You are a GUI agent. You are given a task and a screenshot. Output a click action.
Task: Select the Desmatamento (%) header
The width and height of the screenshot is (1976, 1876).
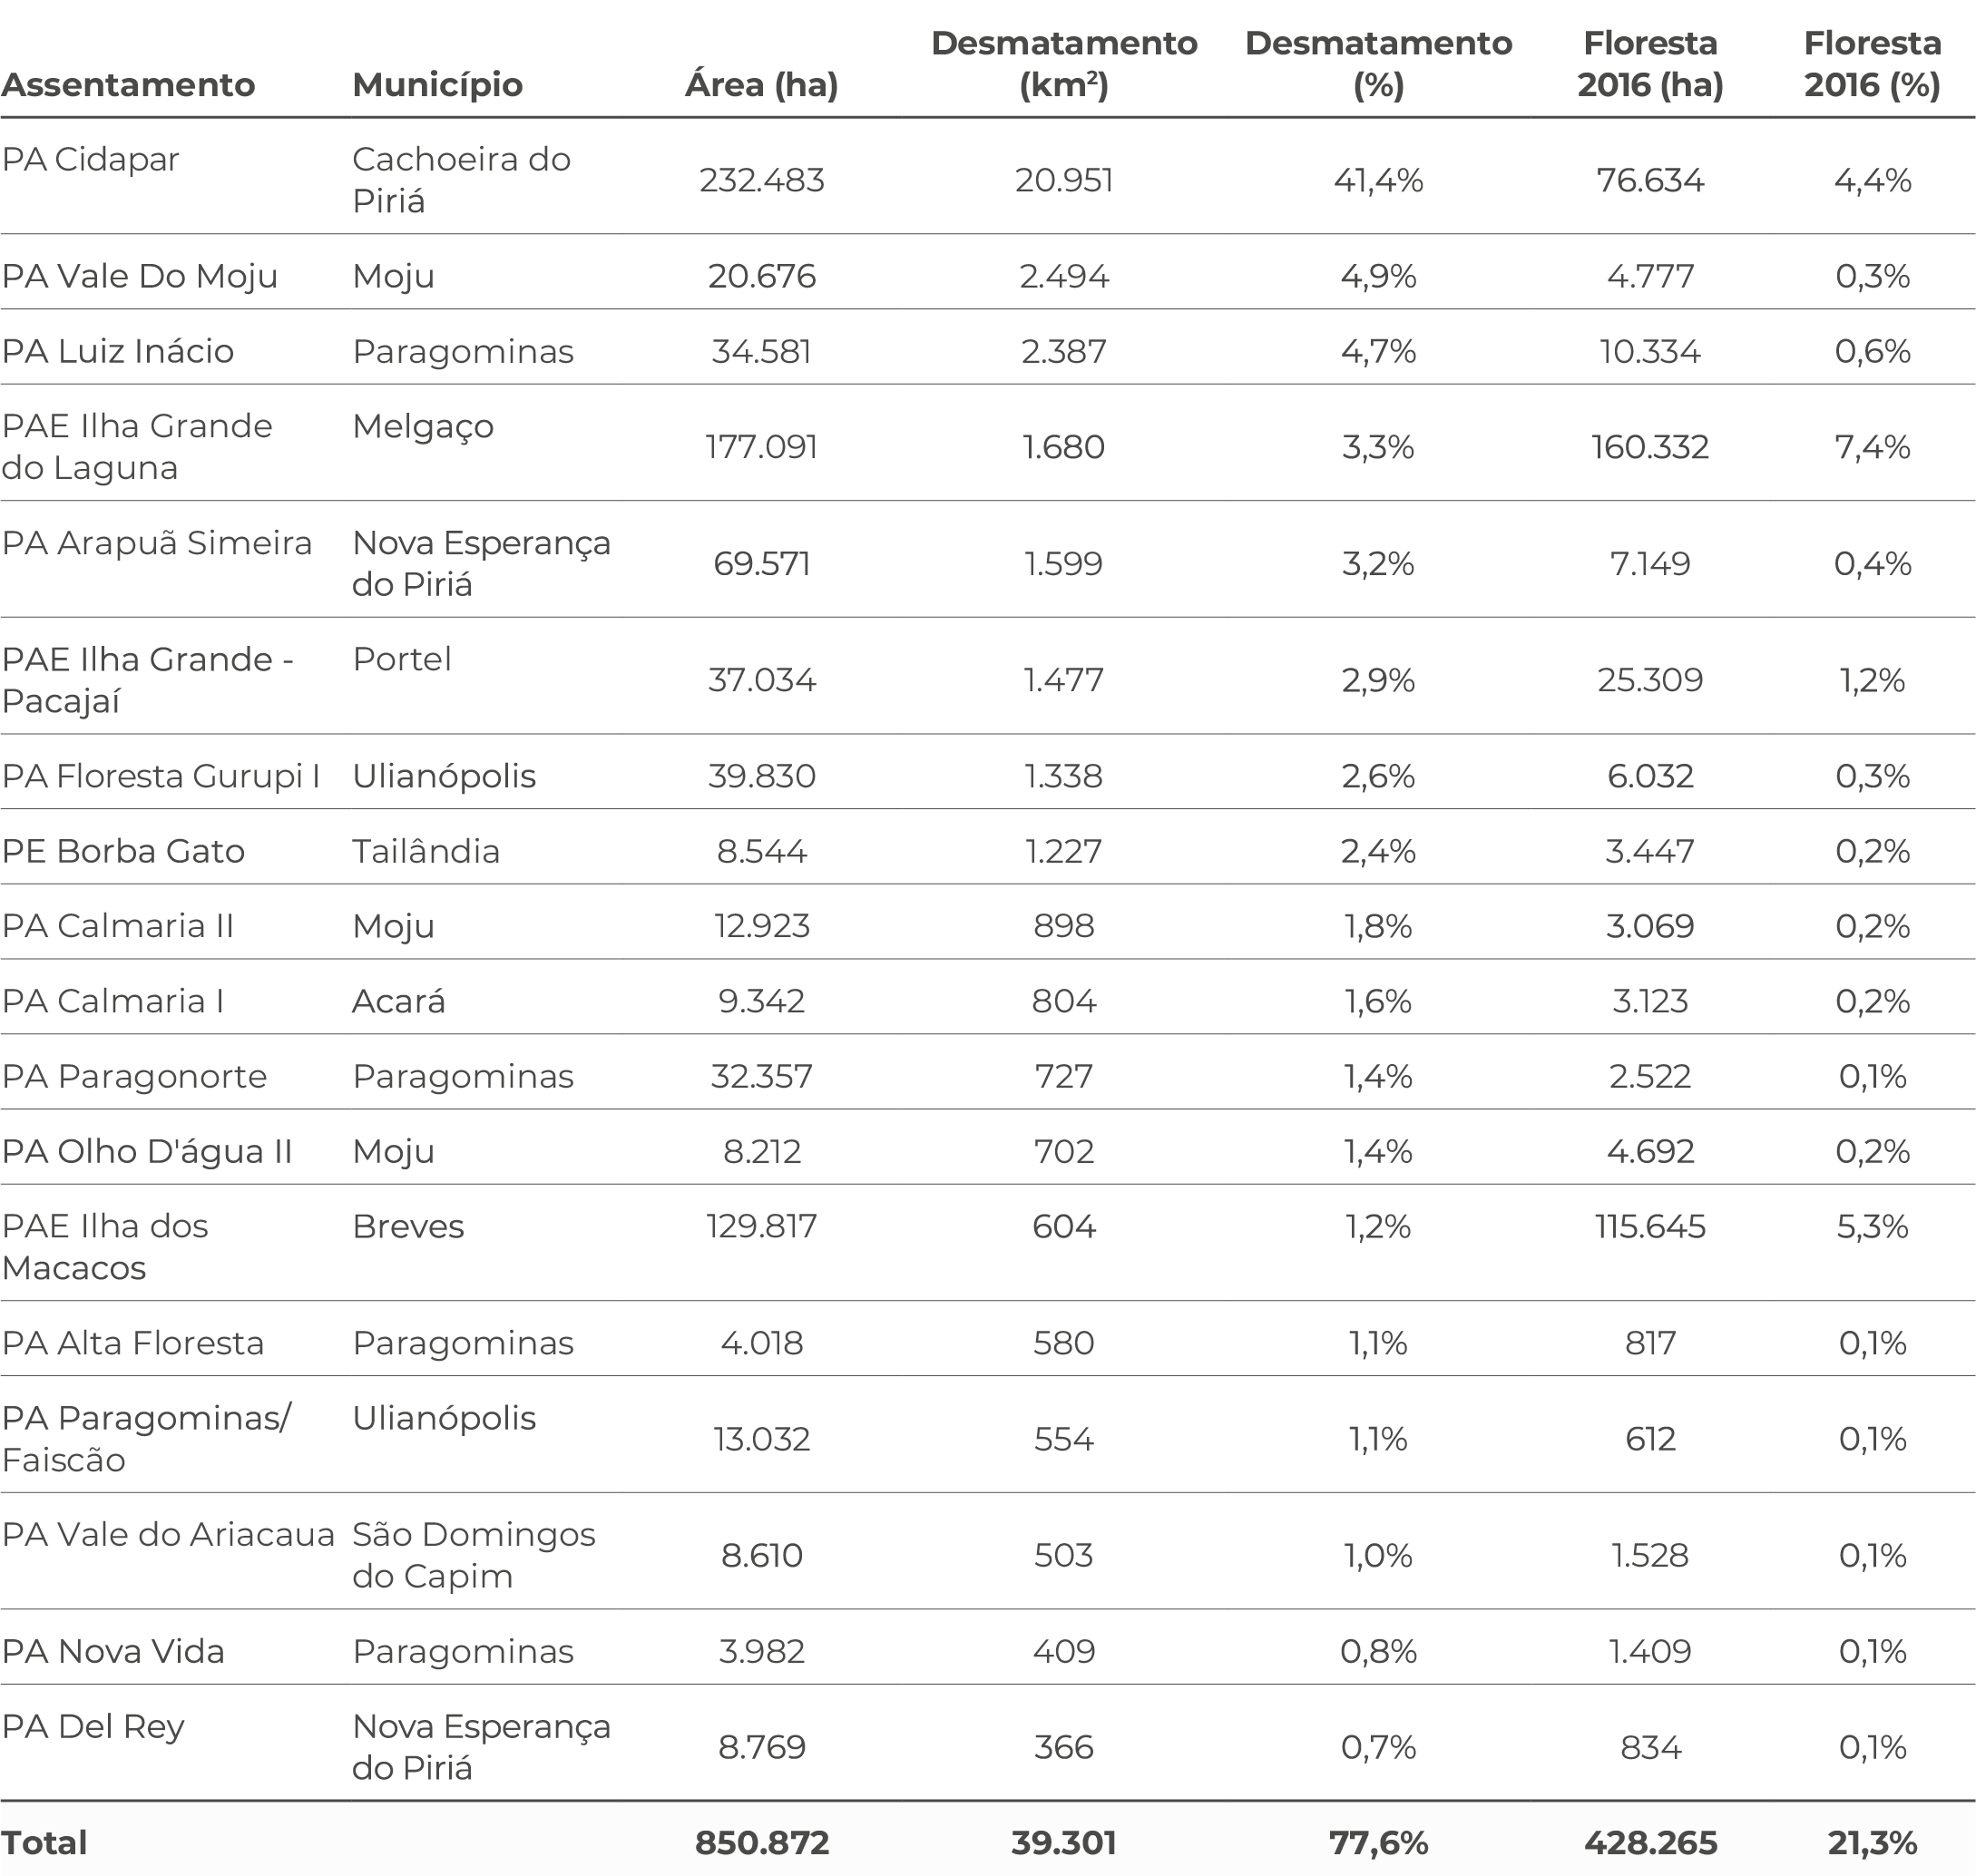click(1378, 64)
